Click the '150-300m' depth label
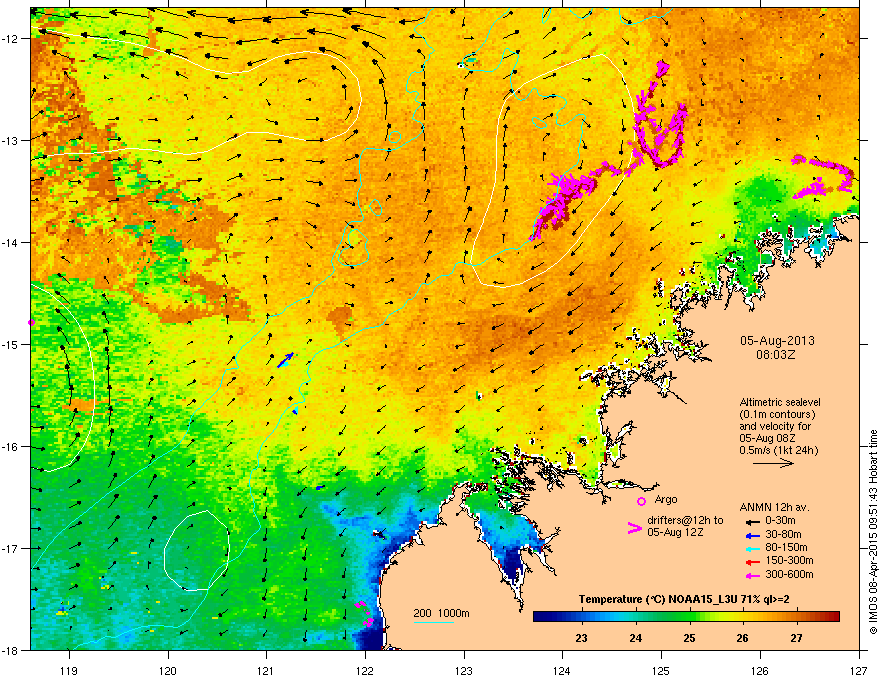 pyautogui.click(x=789, y=560)
